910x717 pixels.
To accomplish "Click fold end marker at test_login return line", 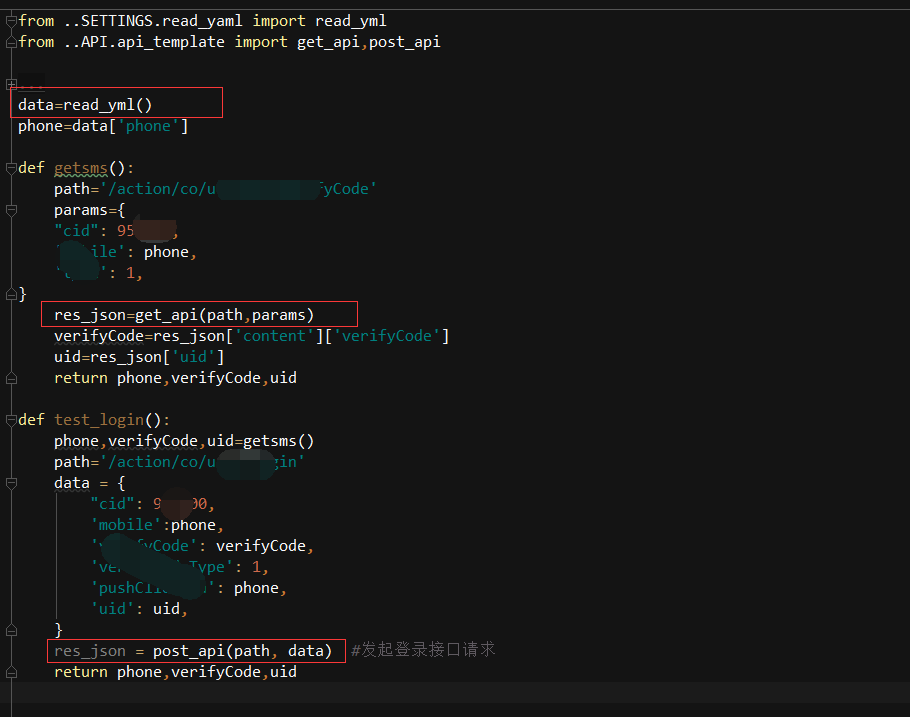I will (x=11, y=672).
